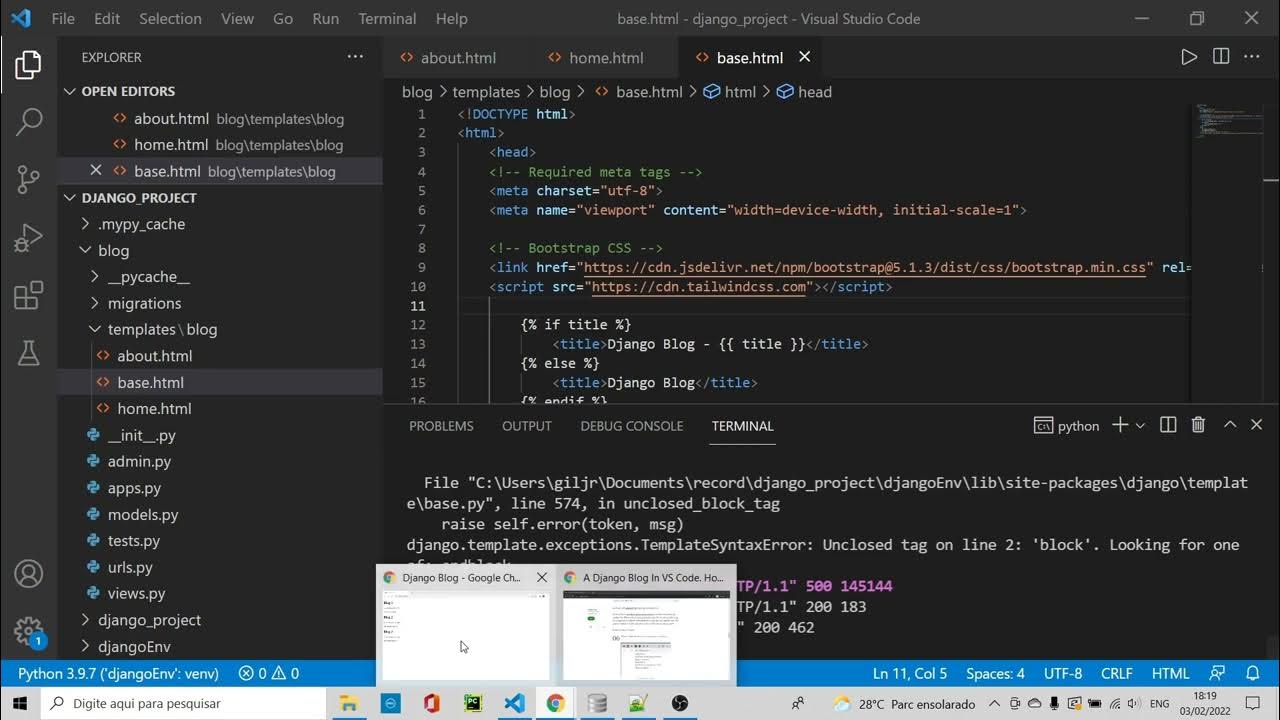The height and width of the screenshot is (720, 1280).
Task: Open the Accounts icon in activity bar
Action: pos(28,574)
